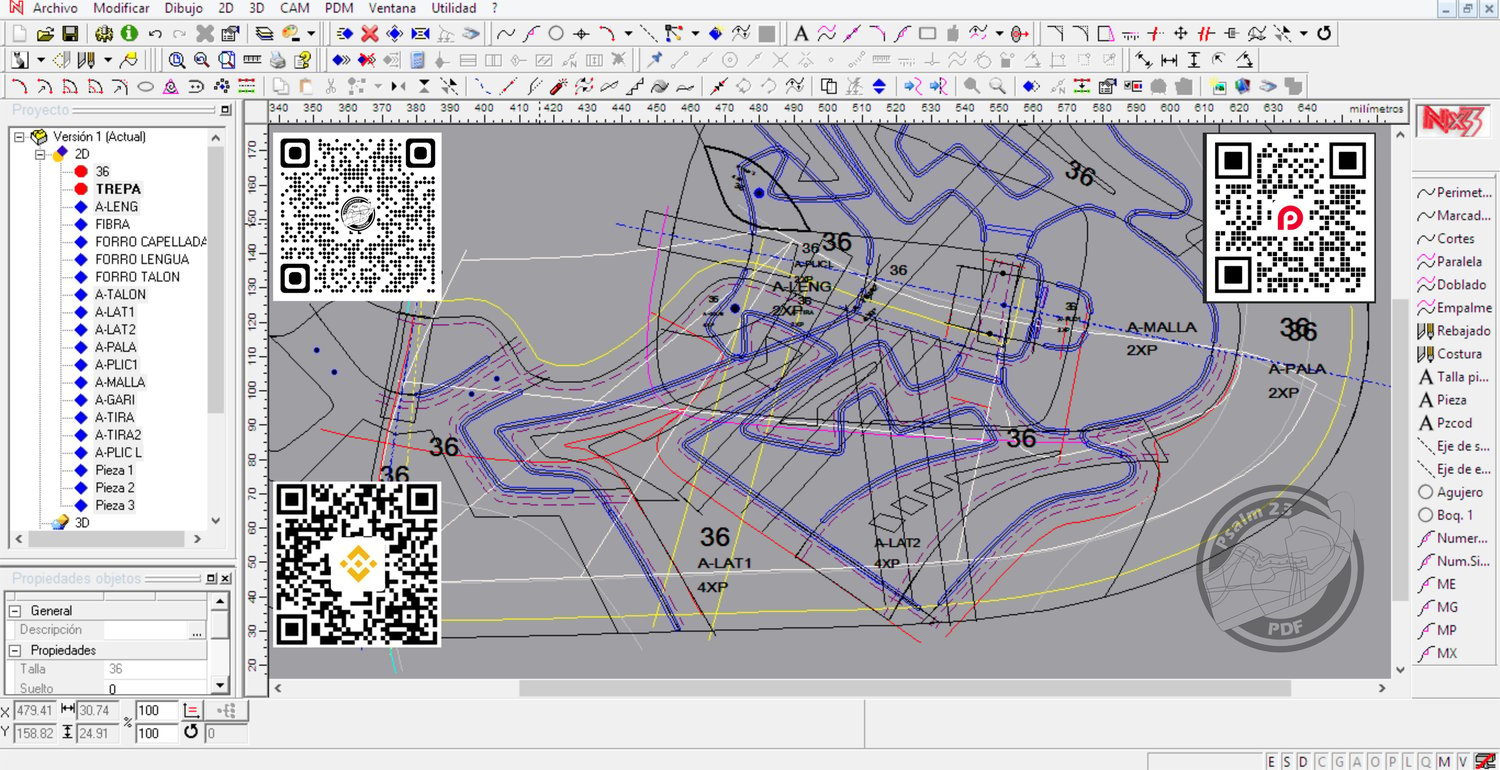Open a file with the folder icon

45,33
